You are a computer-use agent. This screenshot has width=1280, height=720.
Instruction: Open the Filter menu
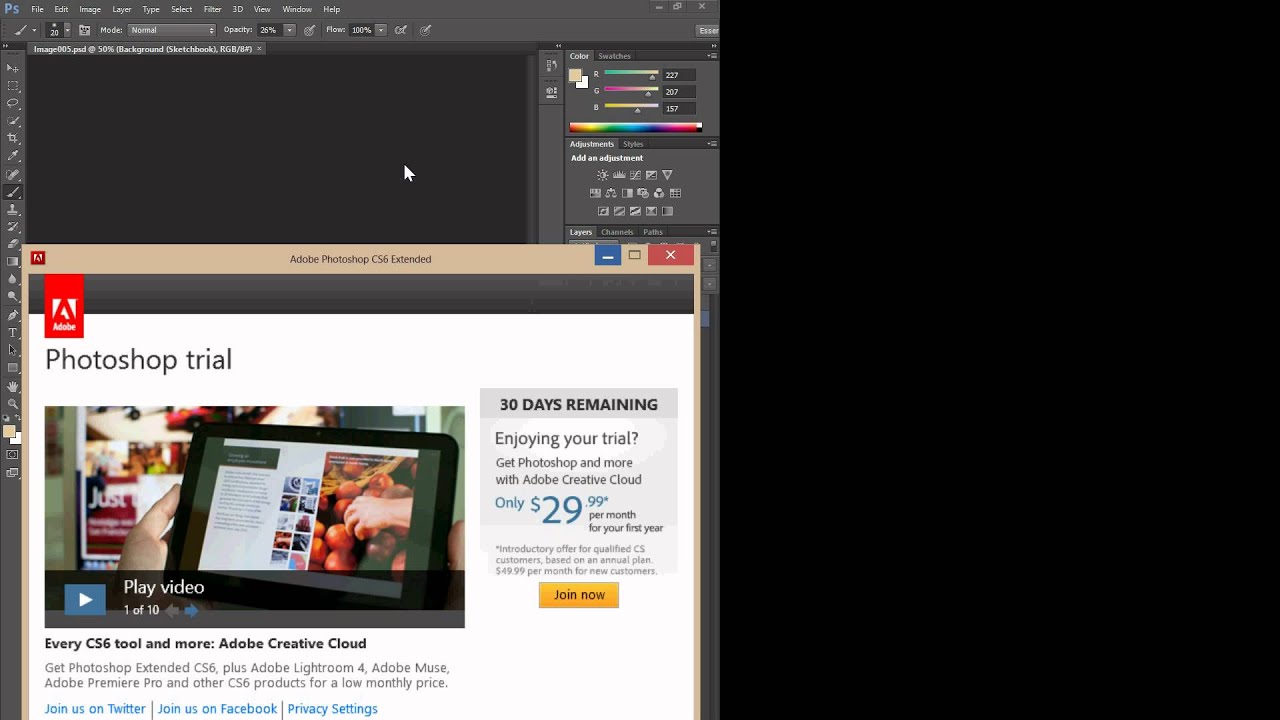pos(212,9)
